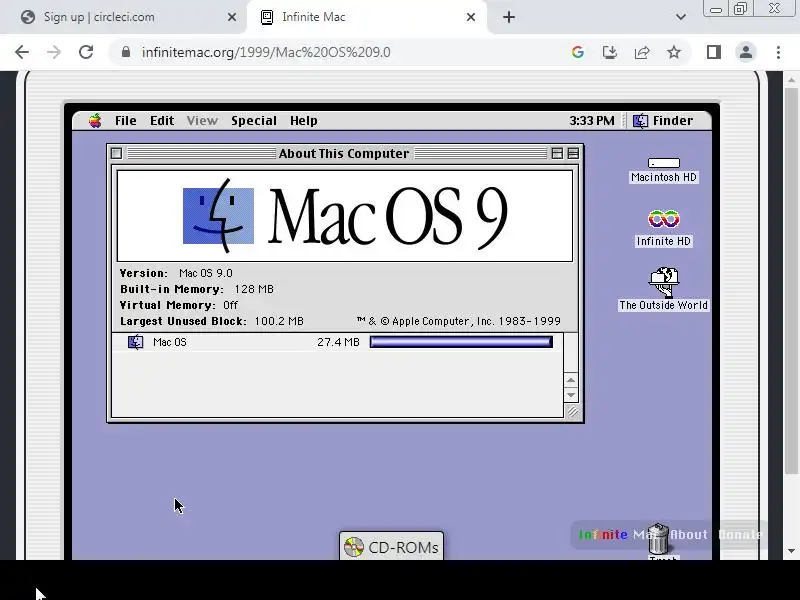Close the circleci.com browser tab

[232, 17]
